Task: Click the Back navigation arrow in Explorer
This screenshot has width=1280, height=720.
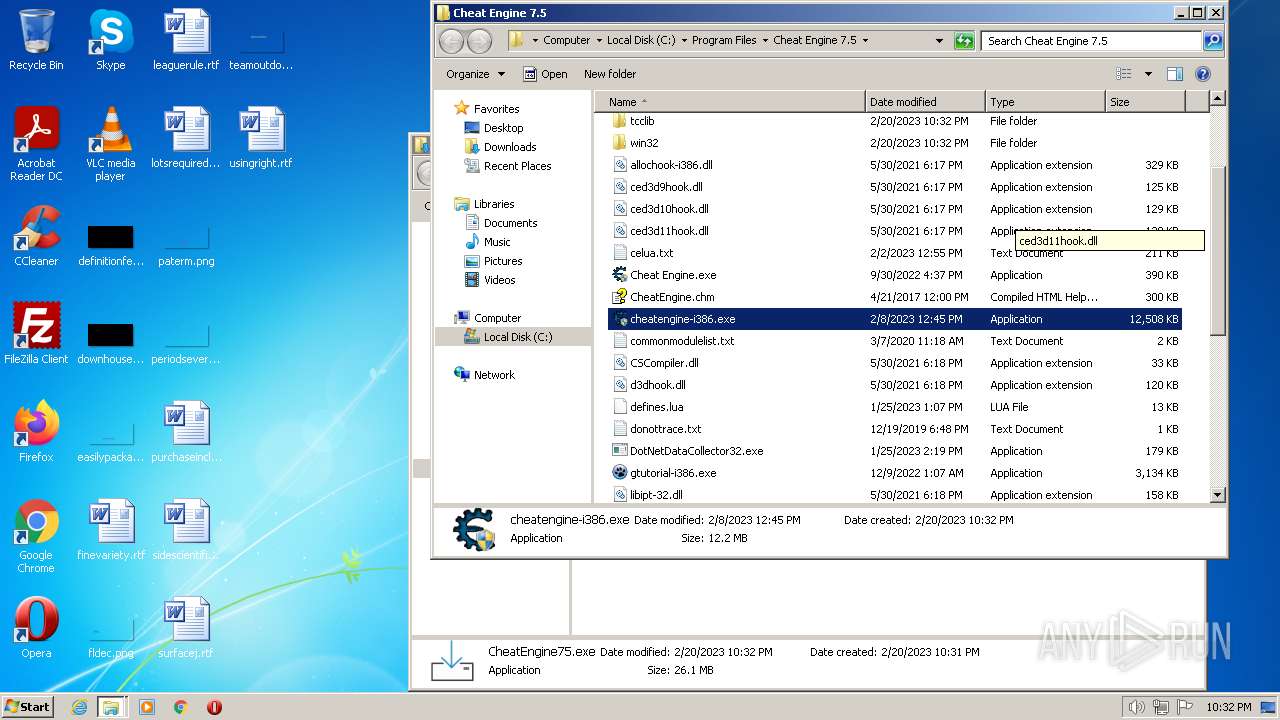Action: (x=452, y=41)
